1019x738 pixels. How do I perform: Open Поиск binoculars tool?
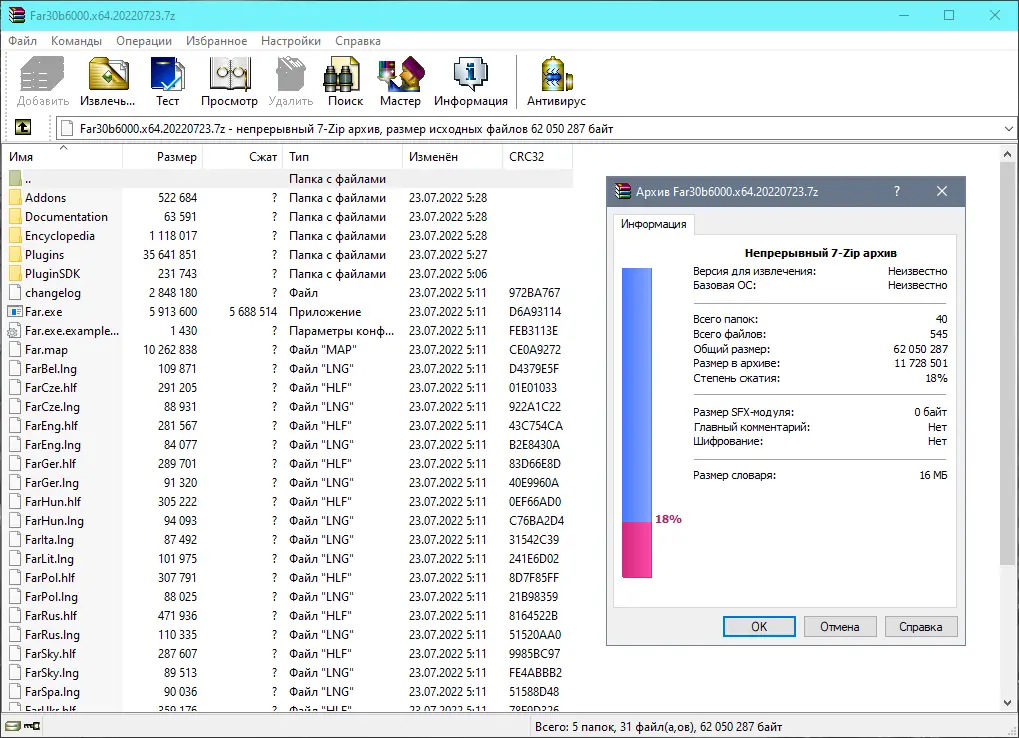(x=345, y=81)
